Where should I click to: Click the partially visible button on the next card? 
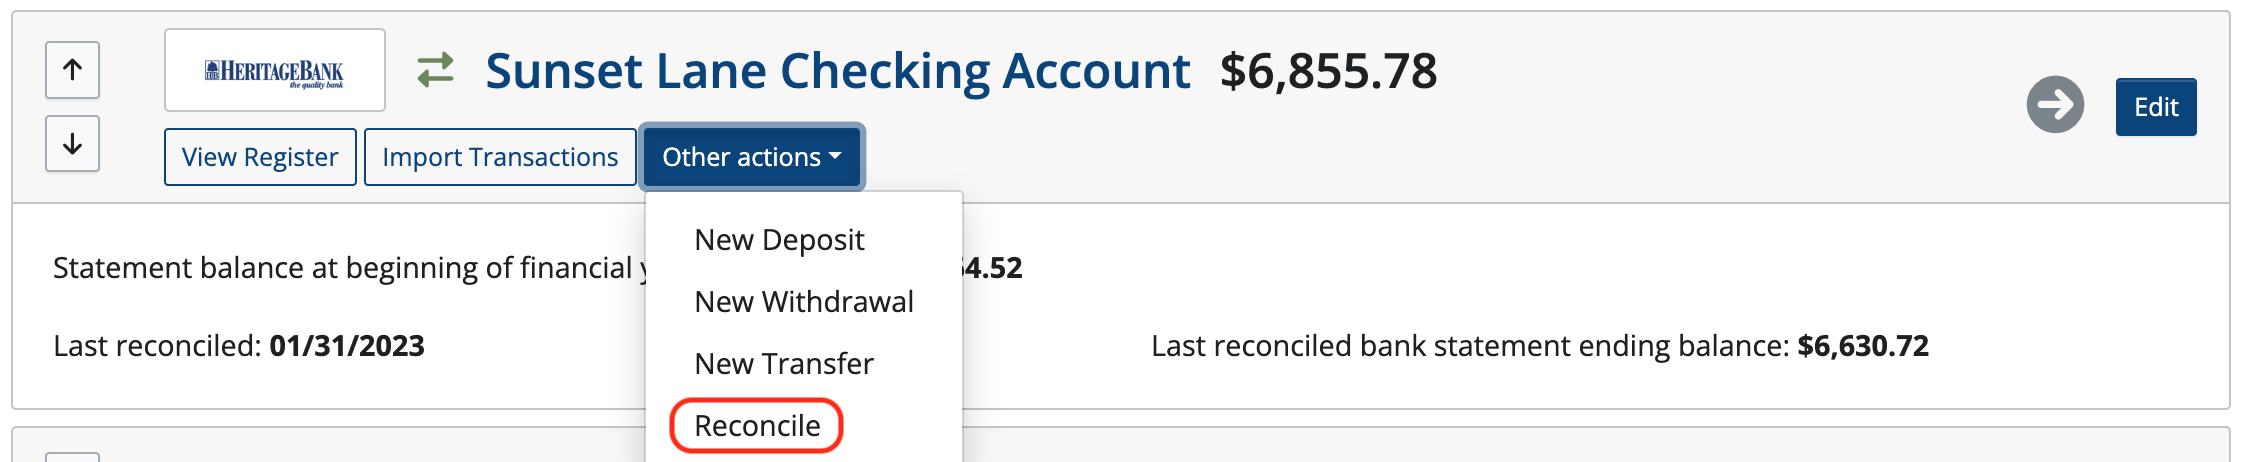(x=72, y=458)
